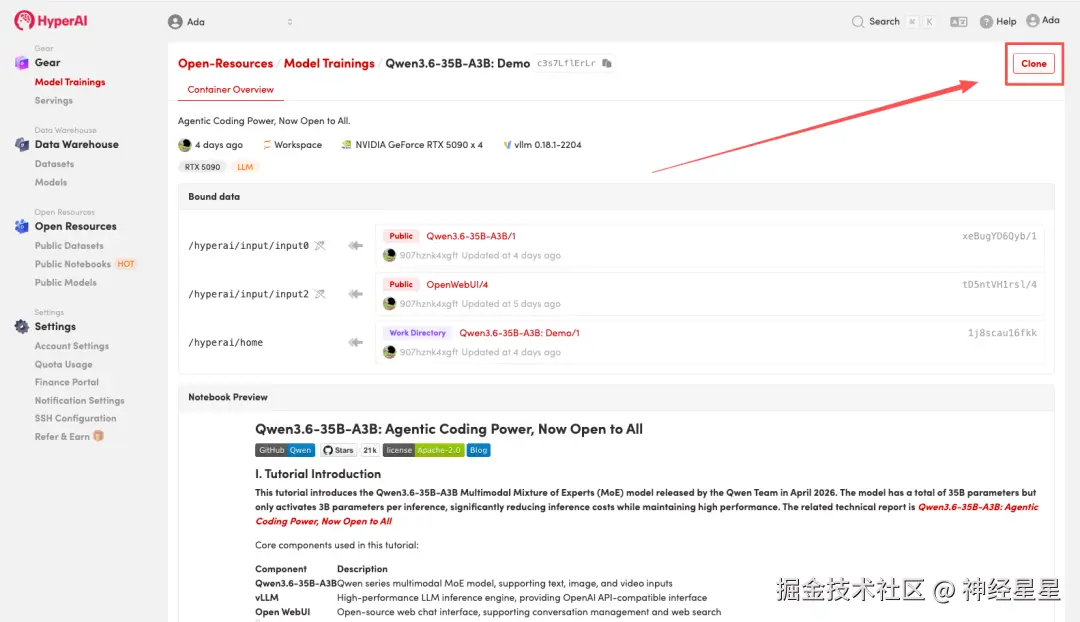Open SSH Configuration
The width and height of the screenshot is (1080, 622).
(75, 418)
